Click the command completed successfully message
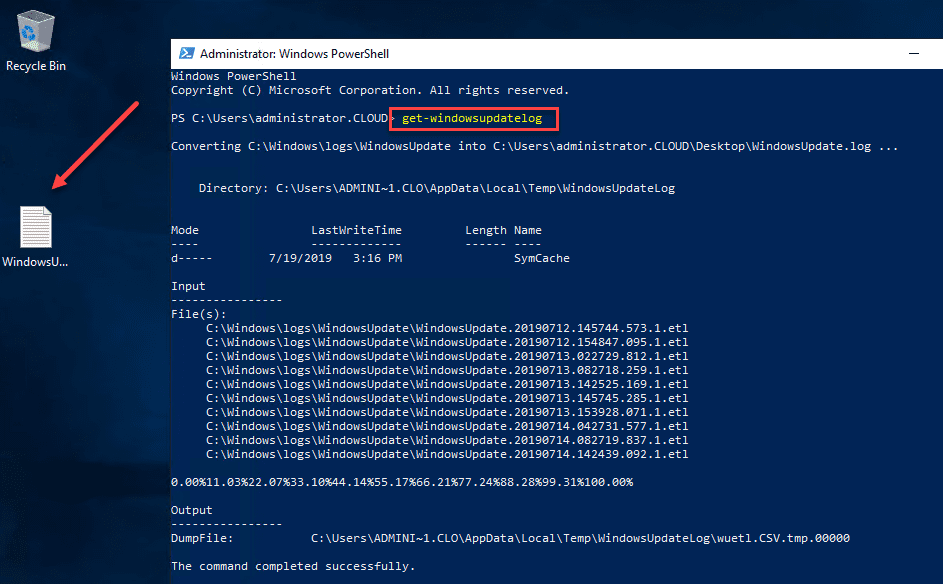The width and height of the screenshot is (943, 584). pos(293,565)
